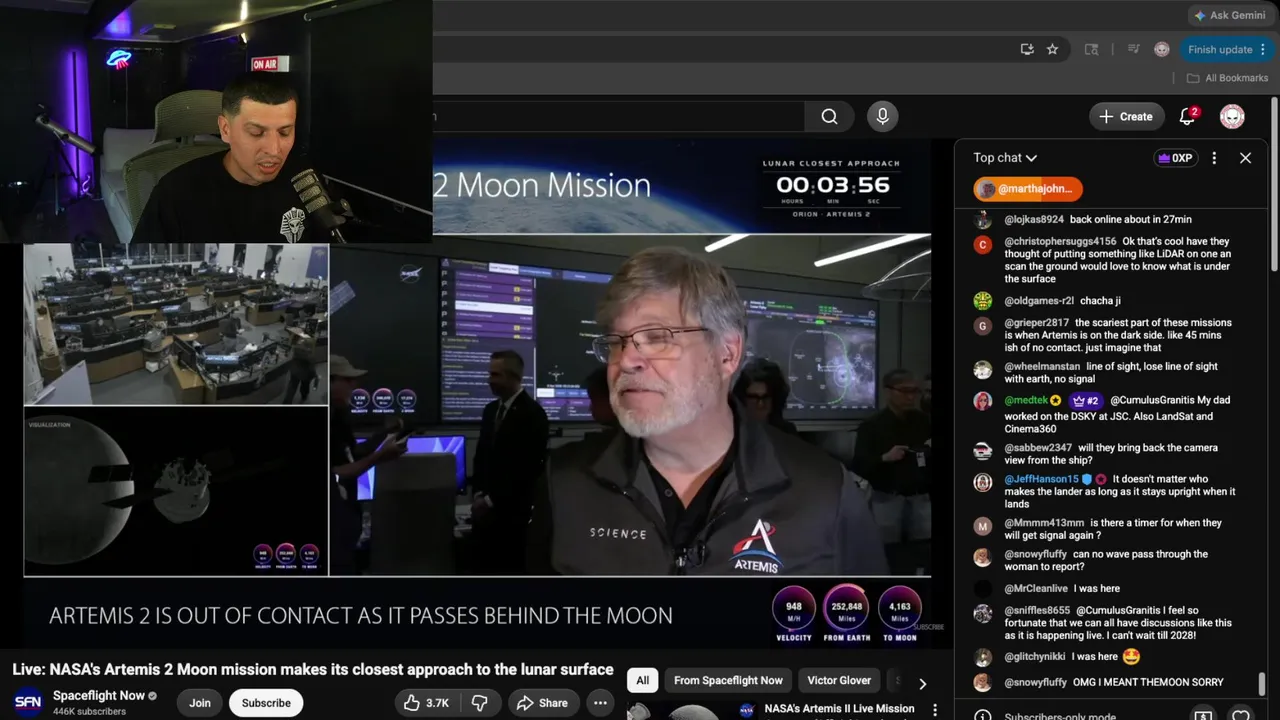
Task: Click the pinned @marthajohn super chat chip
Action: [x=1028, y=189]
